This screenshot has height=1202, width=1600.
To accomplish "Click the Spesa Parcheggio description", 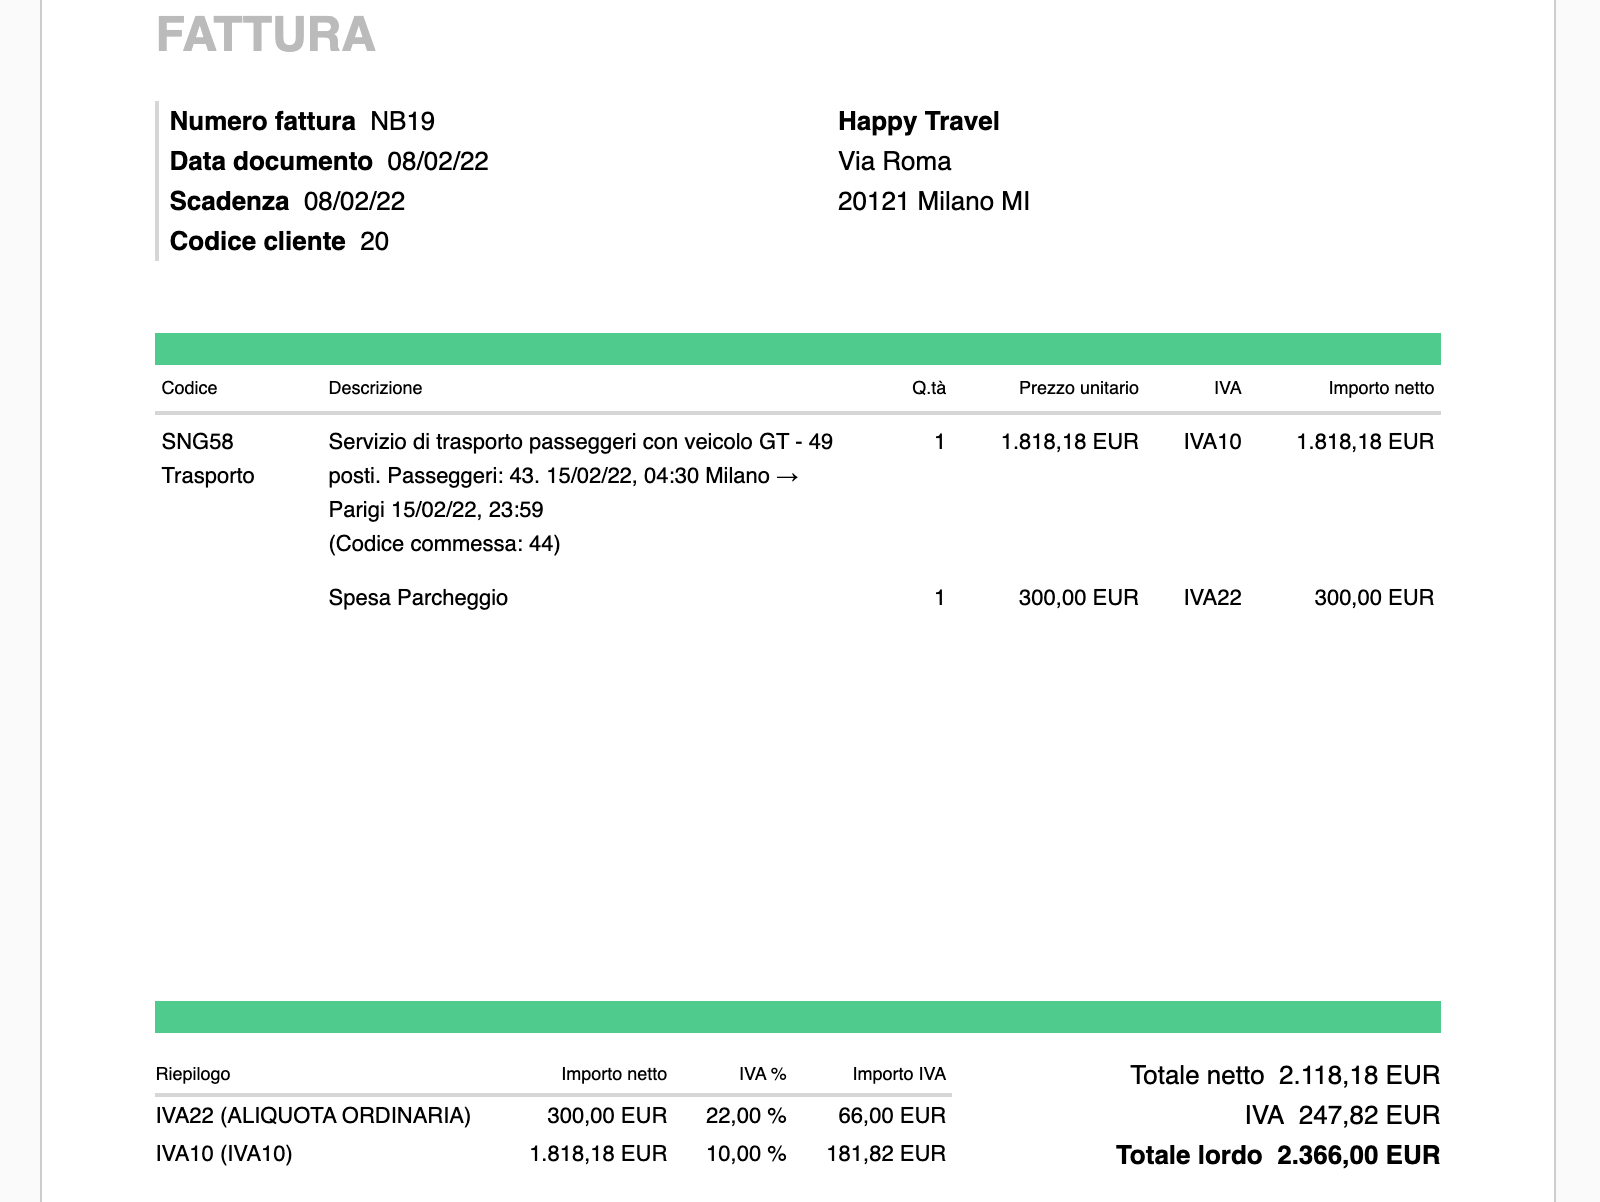I will [418, 598].
